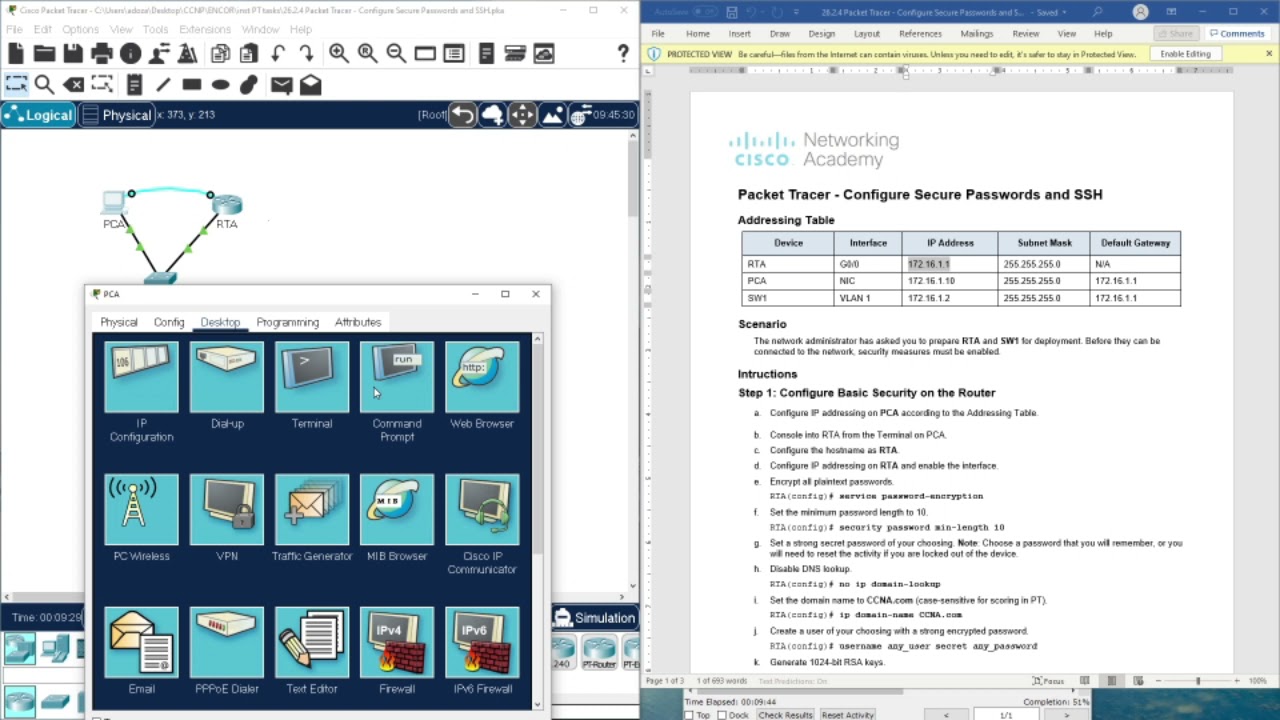Viewport: 1280px width, 720px height.
Task: Switch to the Config tab in PCA window
Action: (169, 322)
